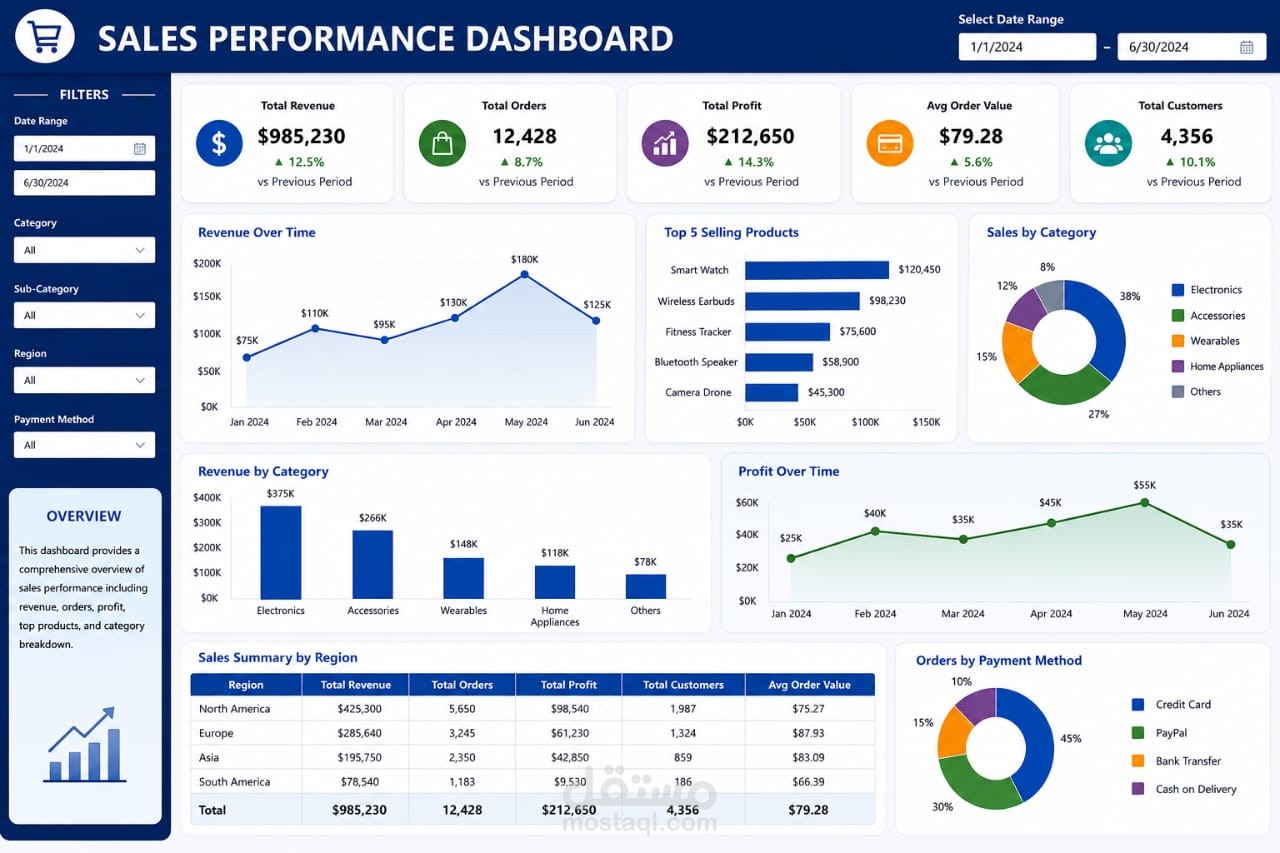Click the Total Orders shopping bag icon
This screenshot has height=853, width=1280.
(442, 143)
